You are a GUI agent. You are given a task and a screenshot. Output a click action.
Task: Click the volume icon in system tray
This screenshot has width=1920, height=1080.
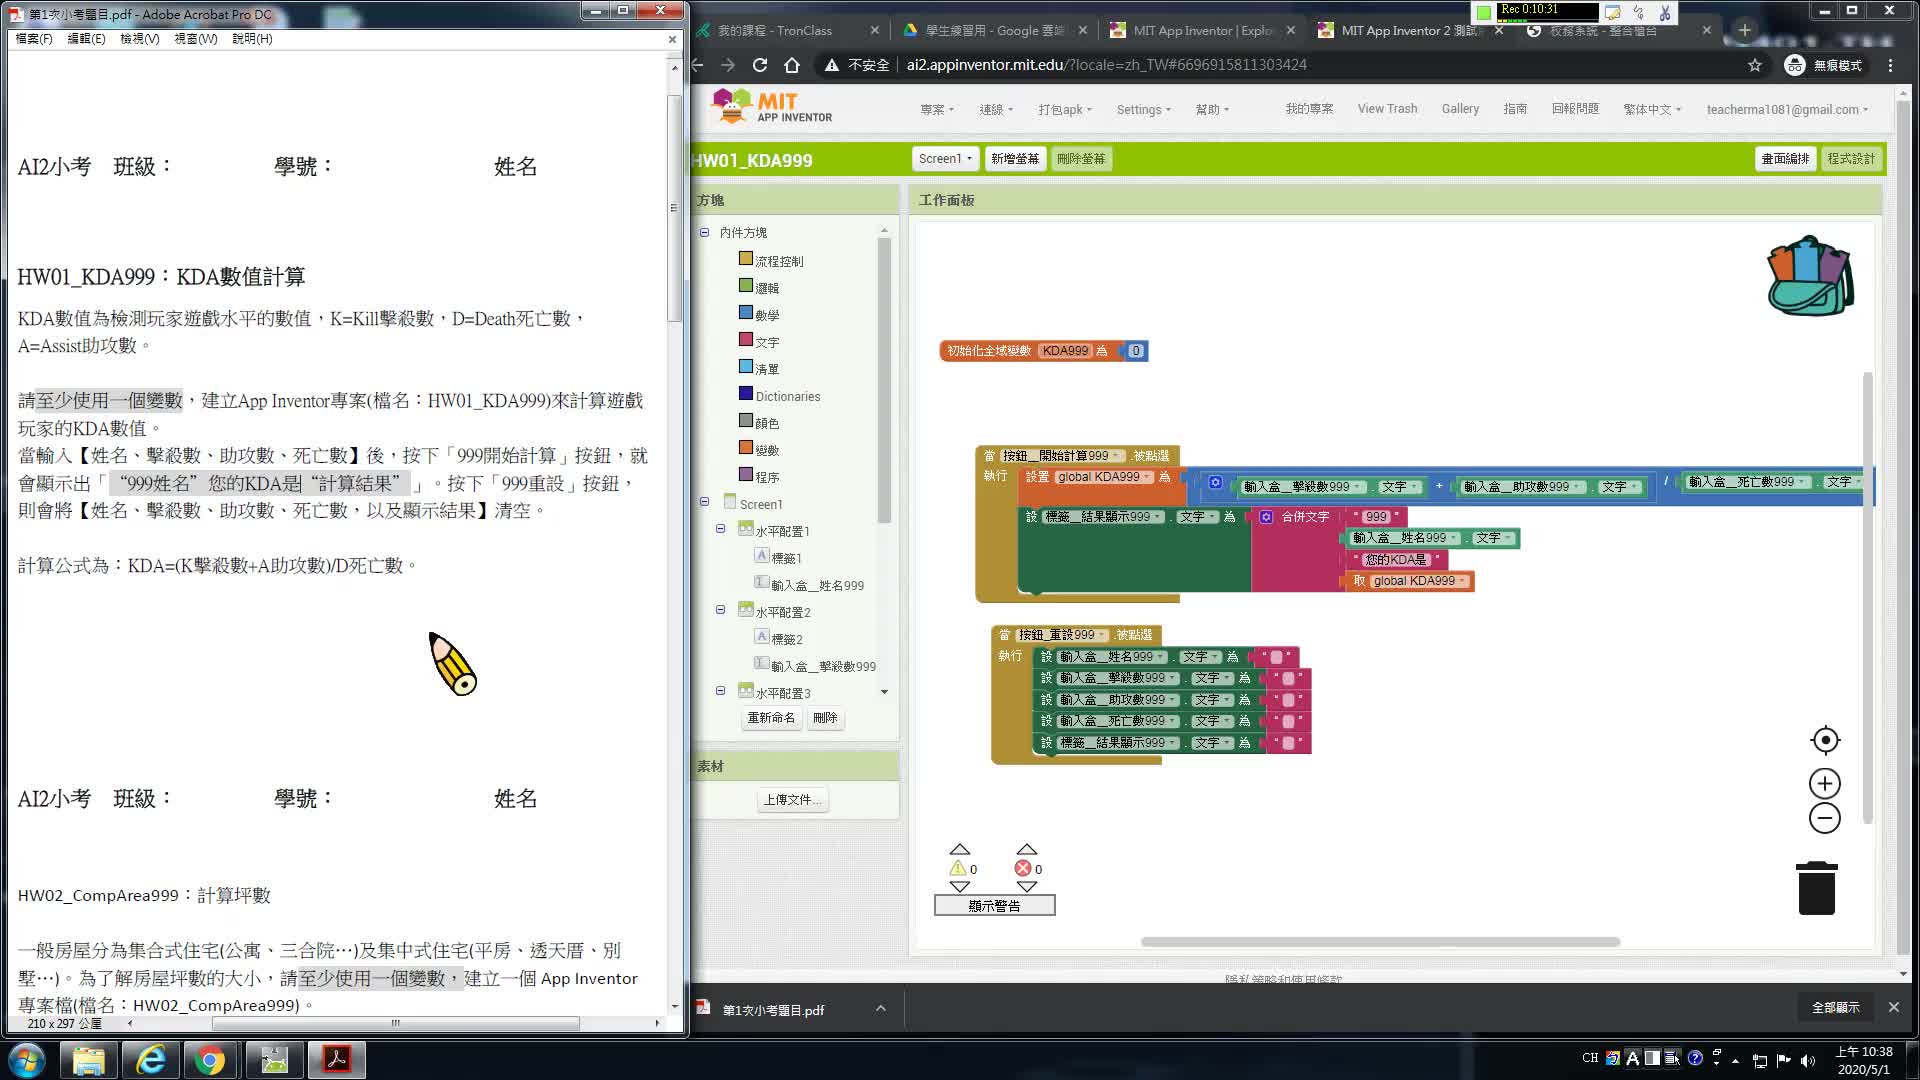[x=1808, y=1061]
